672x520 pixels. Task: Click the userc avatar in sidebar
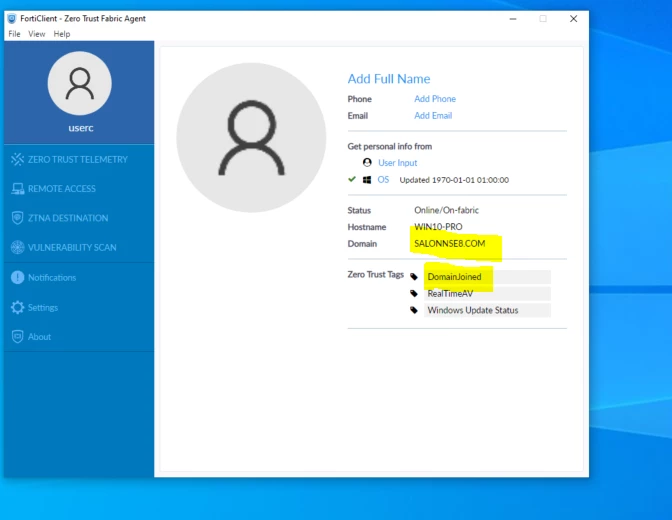click(80, 83)
